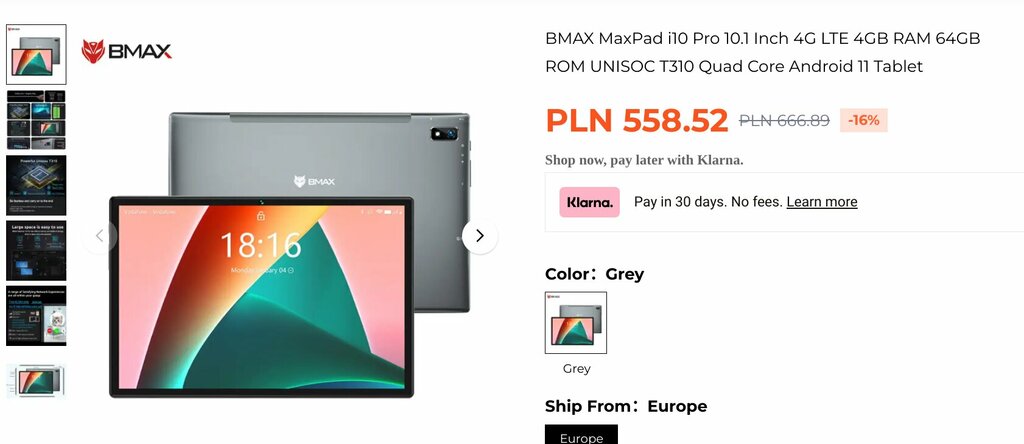View the Powerful Unisoc T310 thumbnail
This screenshot has width=1024, height=444.
[x=36, y=185]
